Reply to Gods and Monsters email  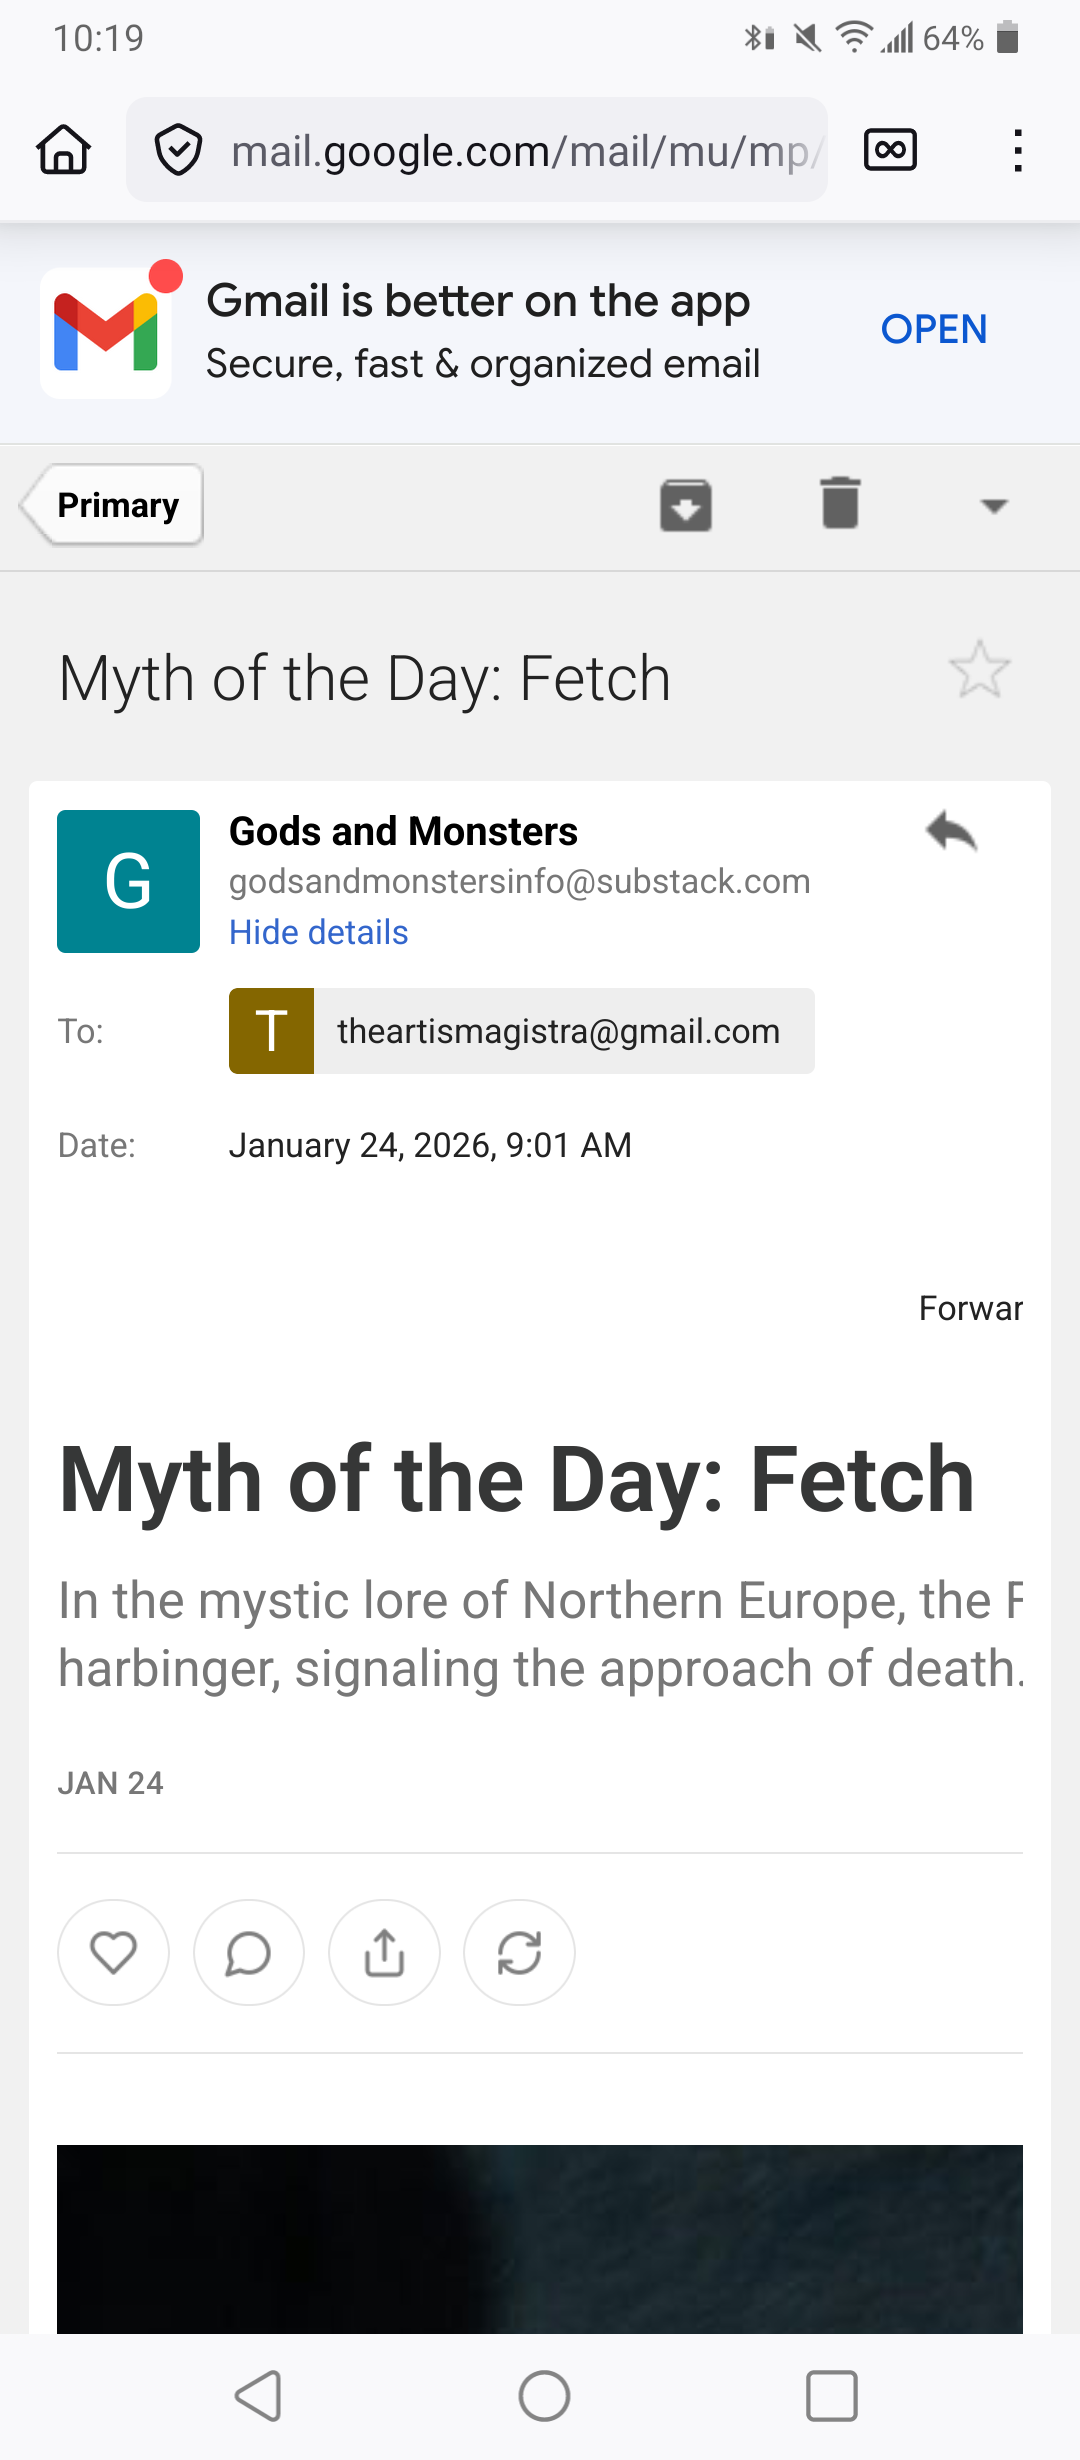(x=951, y=832)
